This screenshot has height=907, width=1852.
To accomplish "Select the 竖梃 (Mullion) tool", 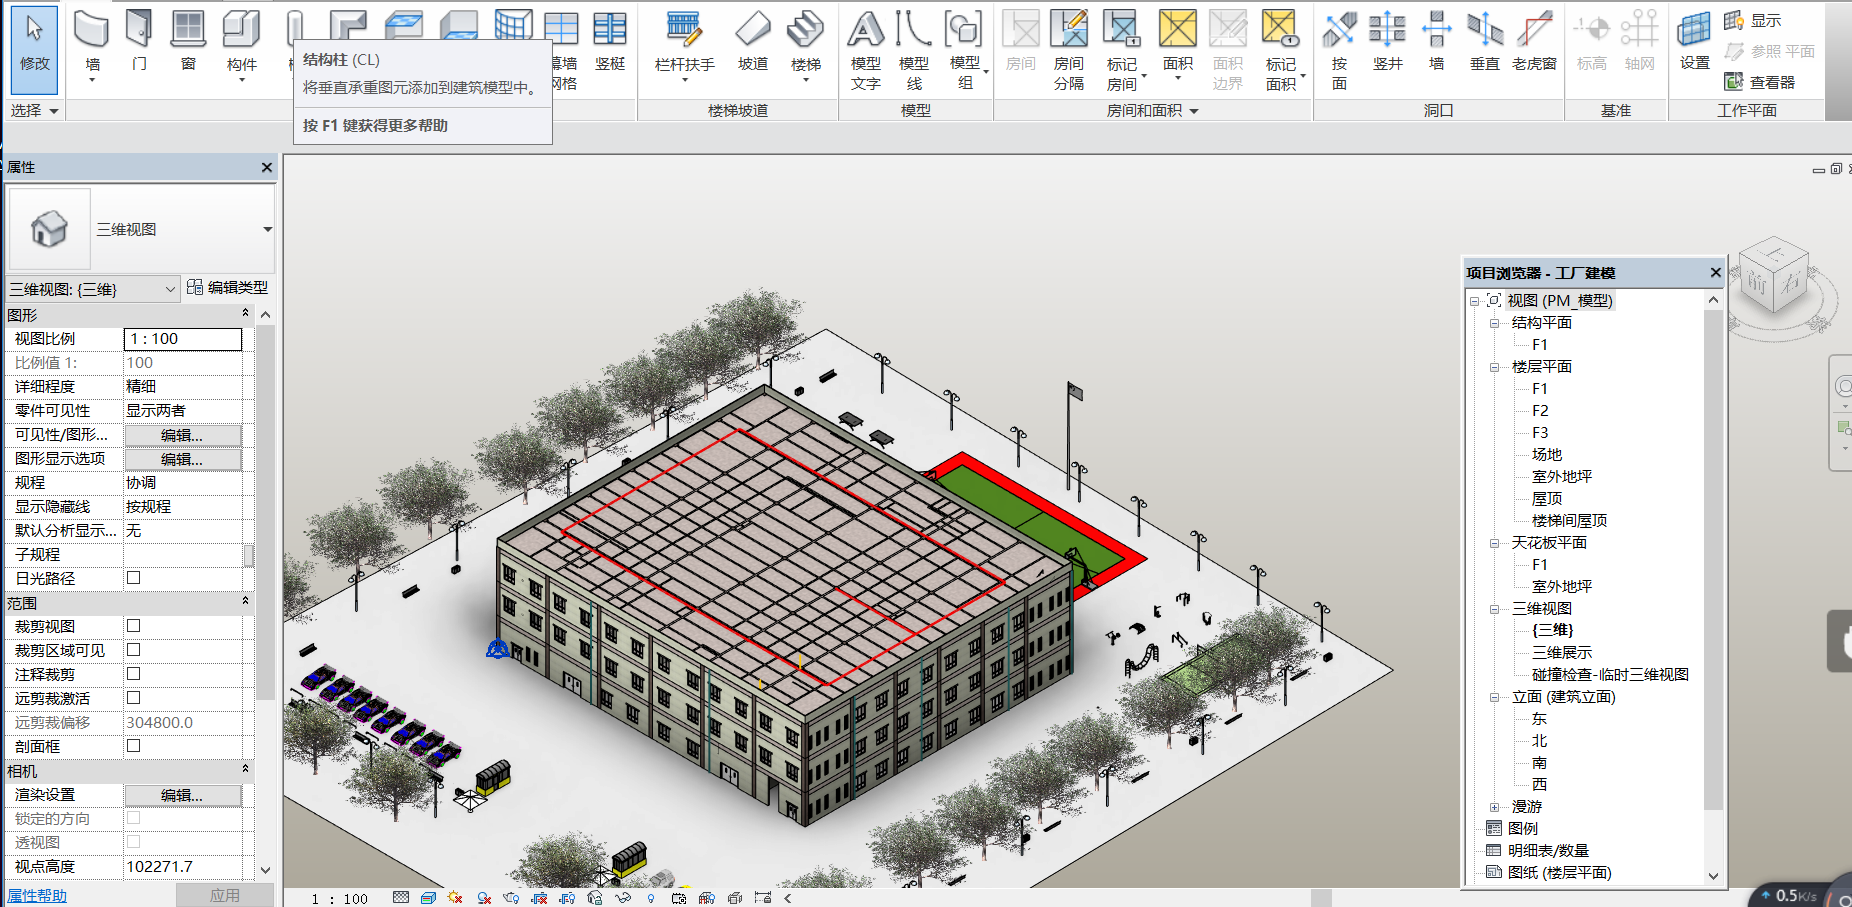I will point(610,43).
